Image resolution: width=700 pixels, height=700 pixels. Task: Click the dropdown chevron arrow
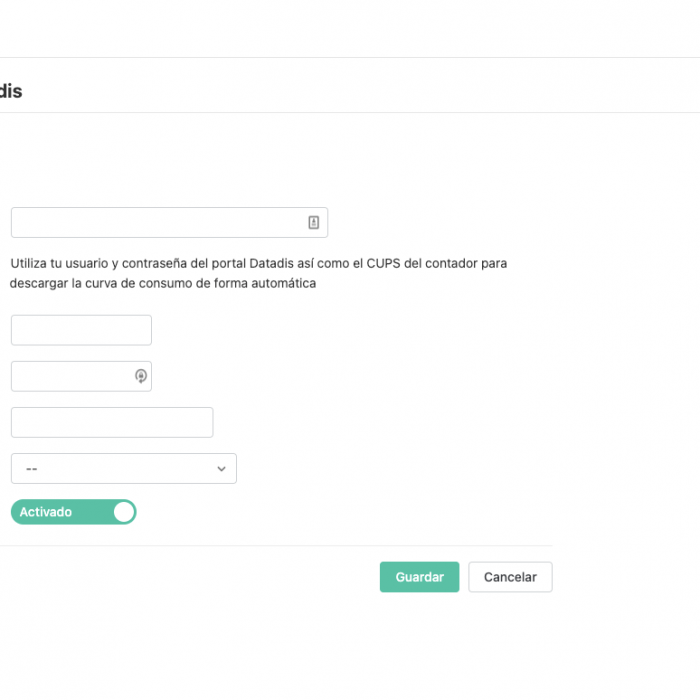pos(221,469)
